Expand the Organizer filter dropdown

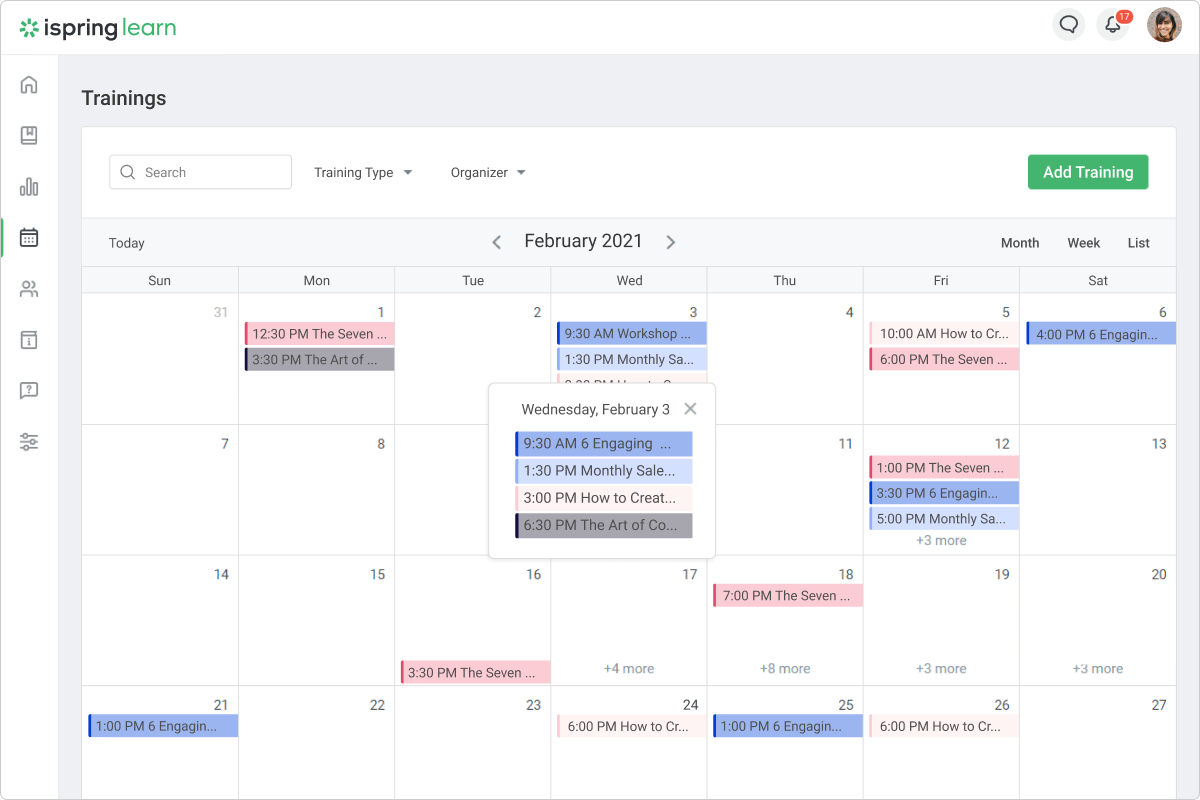tap(488, 172)
